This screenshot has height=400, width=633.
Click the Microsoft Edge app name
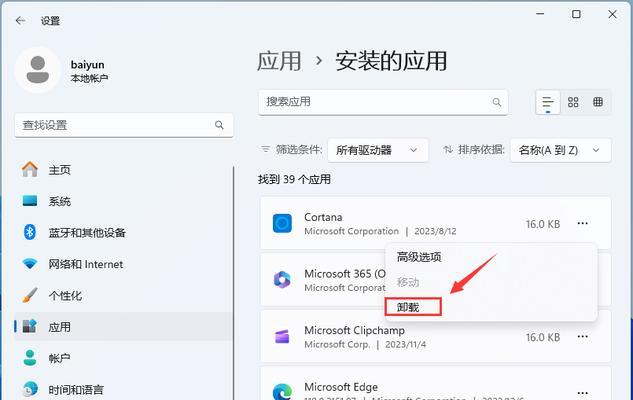[x=341, y=387]
